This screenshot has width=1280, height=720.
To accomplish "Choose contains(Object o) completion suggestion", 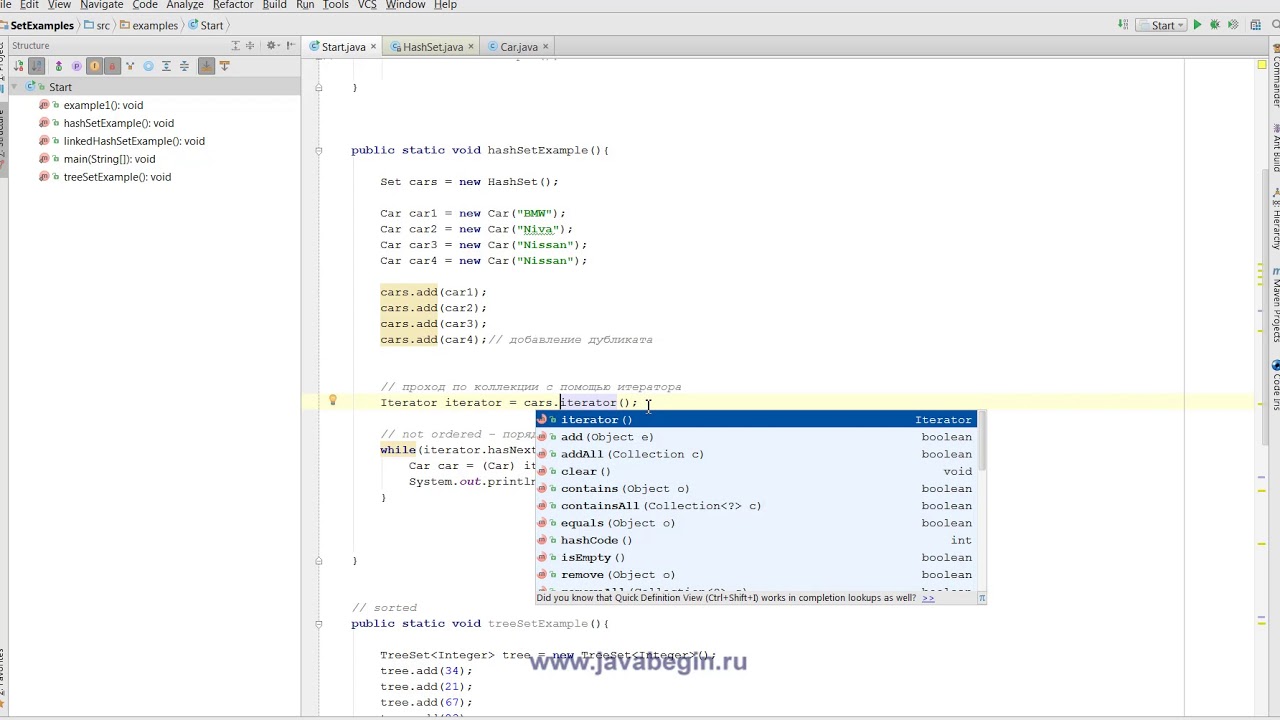I will [x=755, y=489].
